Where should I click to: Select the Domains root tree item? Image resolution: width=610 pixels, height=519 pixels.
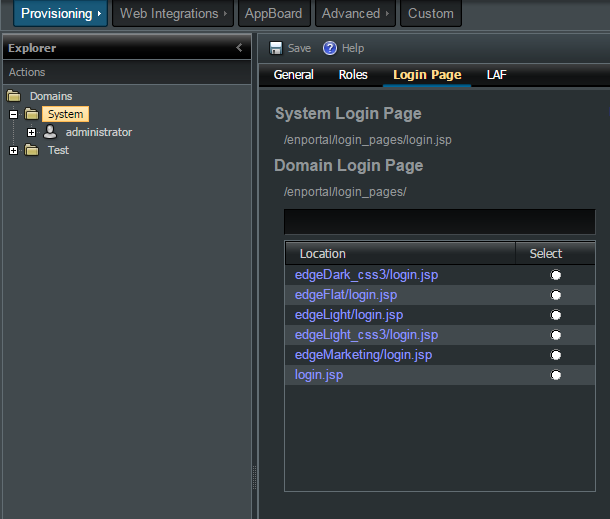(51, 96)
